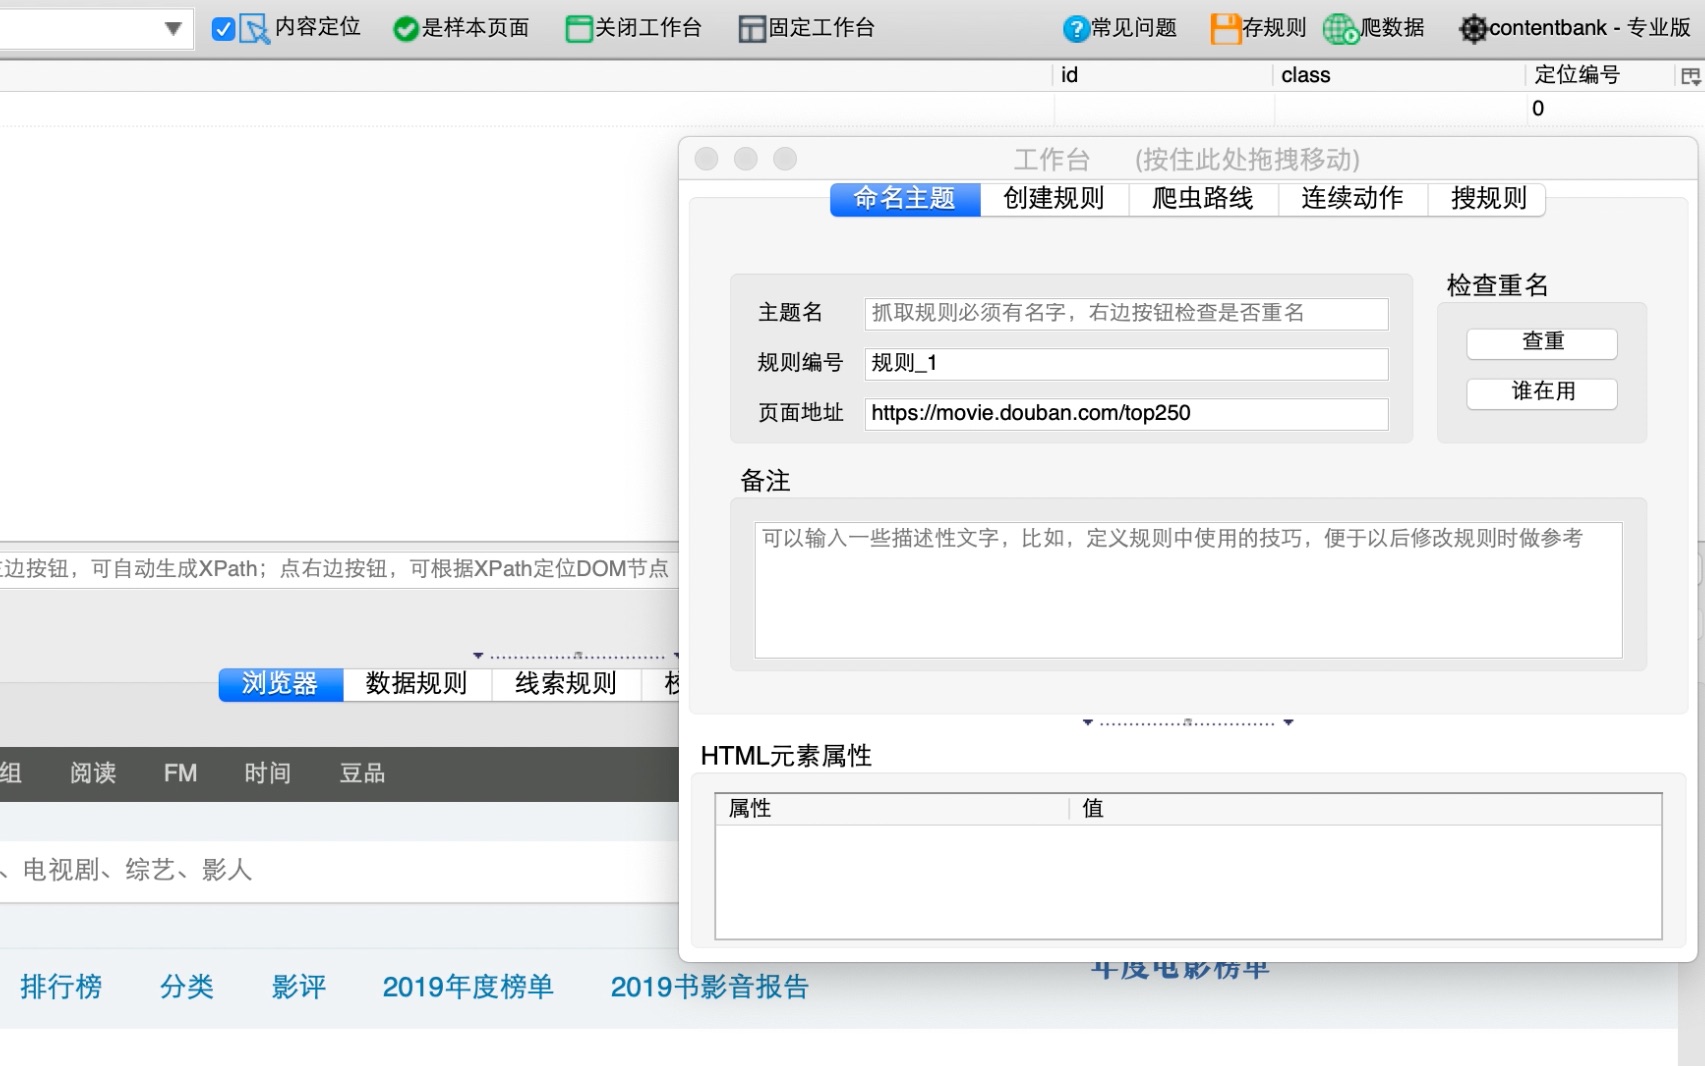This screenshot has height=1066, width=1705.
Task: Click the 备注 notes text area
Action: [x=1188, y=589]
